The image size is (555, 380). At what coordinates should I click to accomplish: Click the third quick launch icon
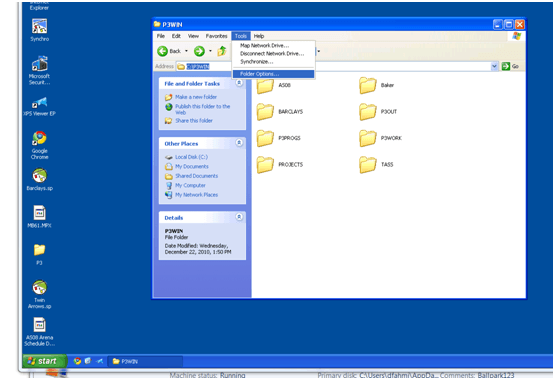(x=100, y=361)
